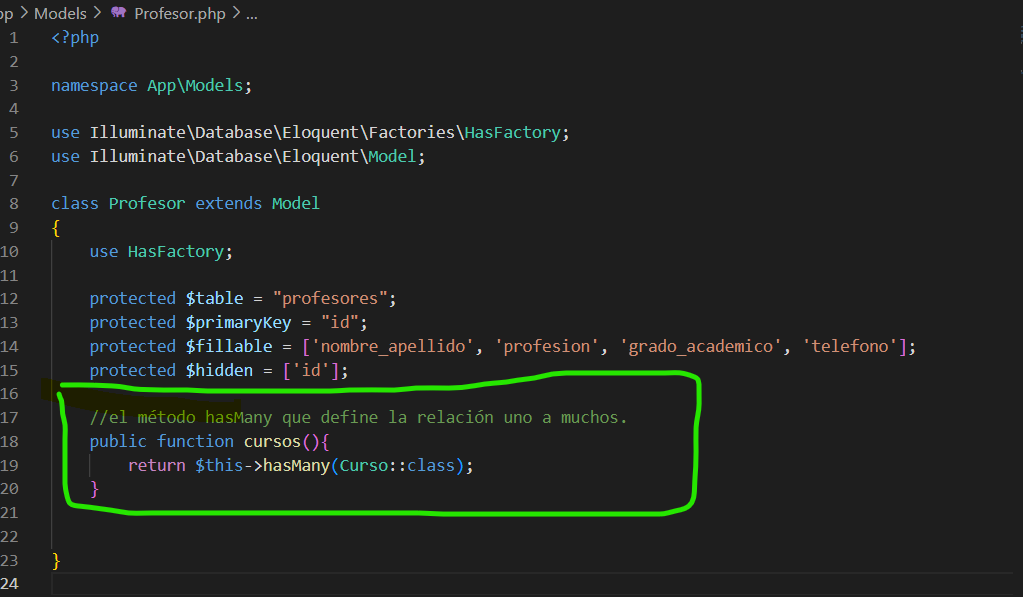
Task: Click 'HasFactory' in the line 5 import
Action: (x=512, y=132)
